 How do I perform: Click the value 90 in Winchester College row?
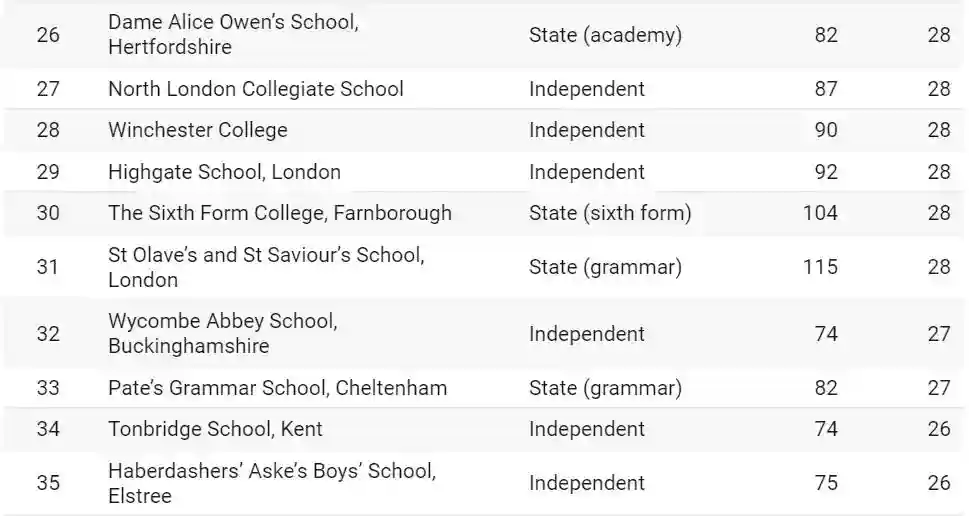[x=826, y=130]
